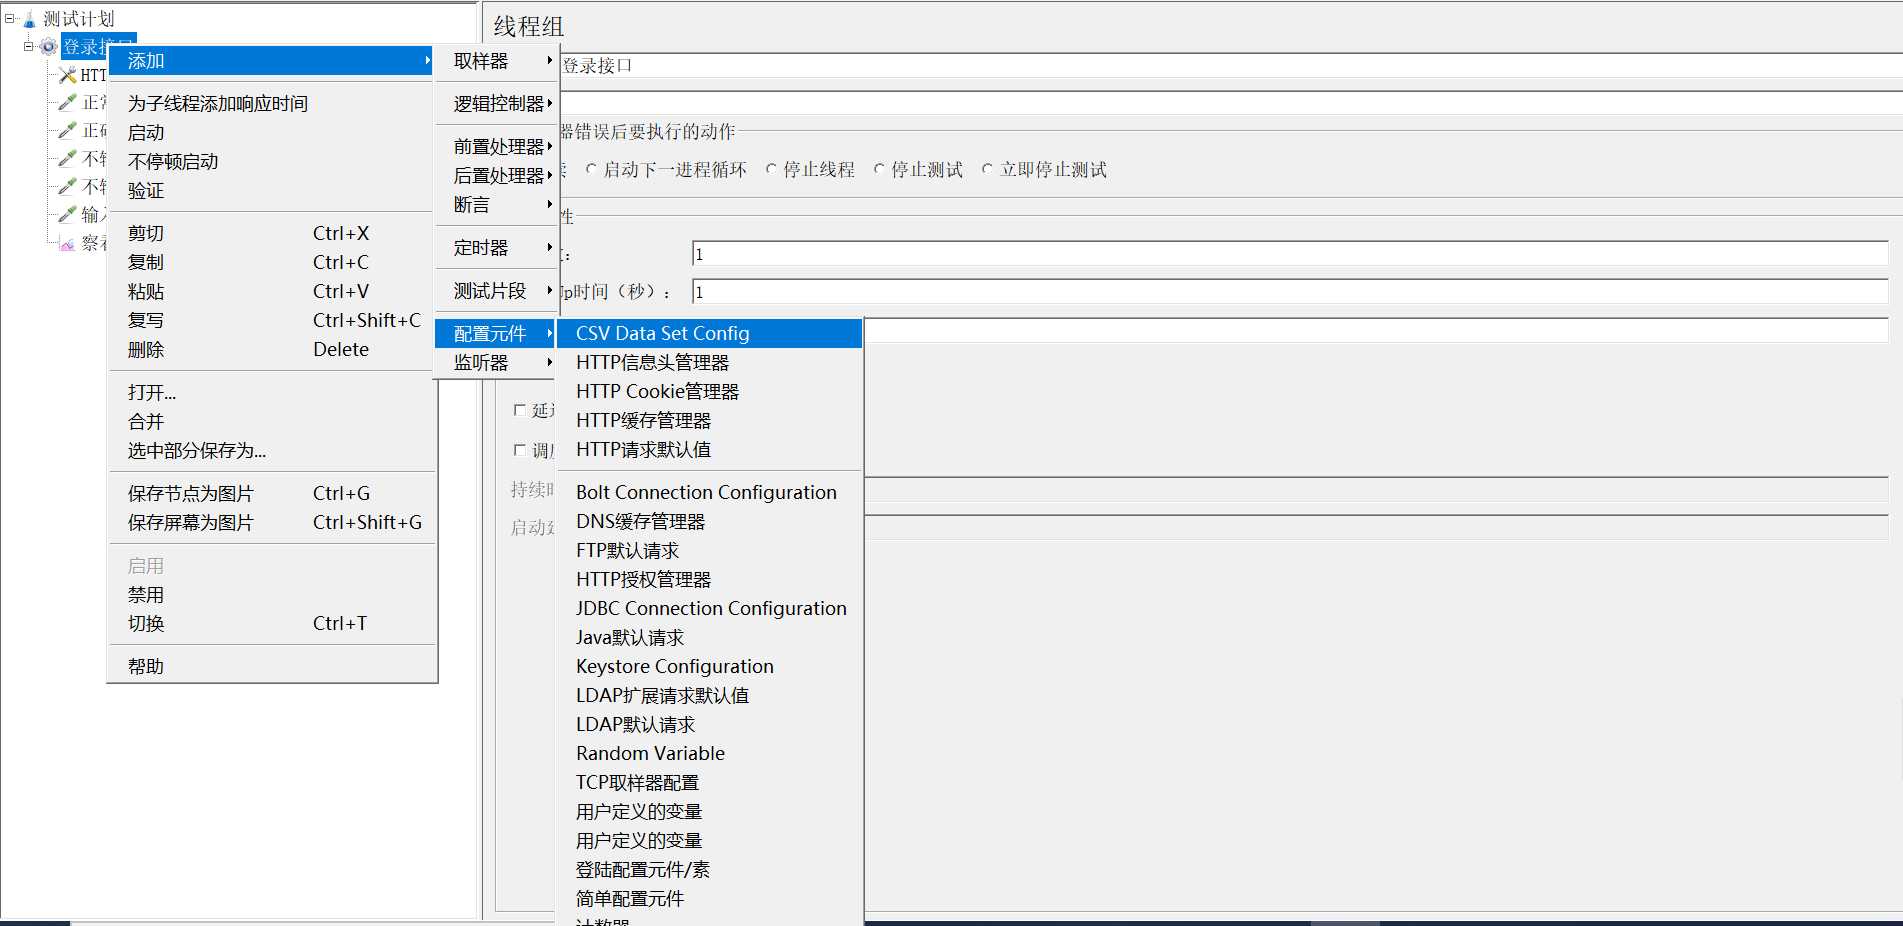Screen dimensions: 1903x926
Task: Choose HTTP信息头管理器 from the config submenu
Action: [709, 362]
